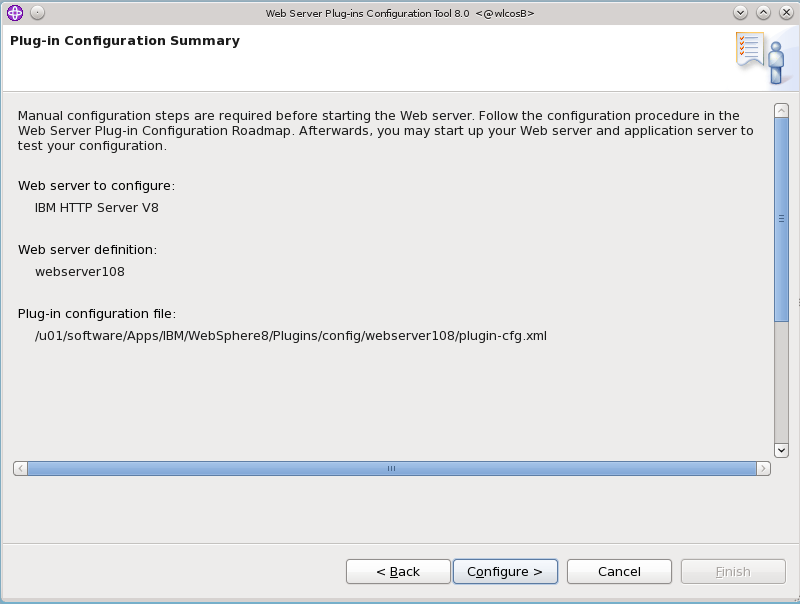Cancel the plug-in configuration wizard

[619, 571]
